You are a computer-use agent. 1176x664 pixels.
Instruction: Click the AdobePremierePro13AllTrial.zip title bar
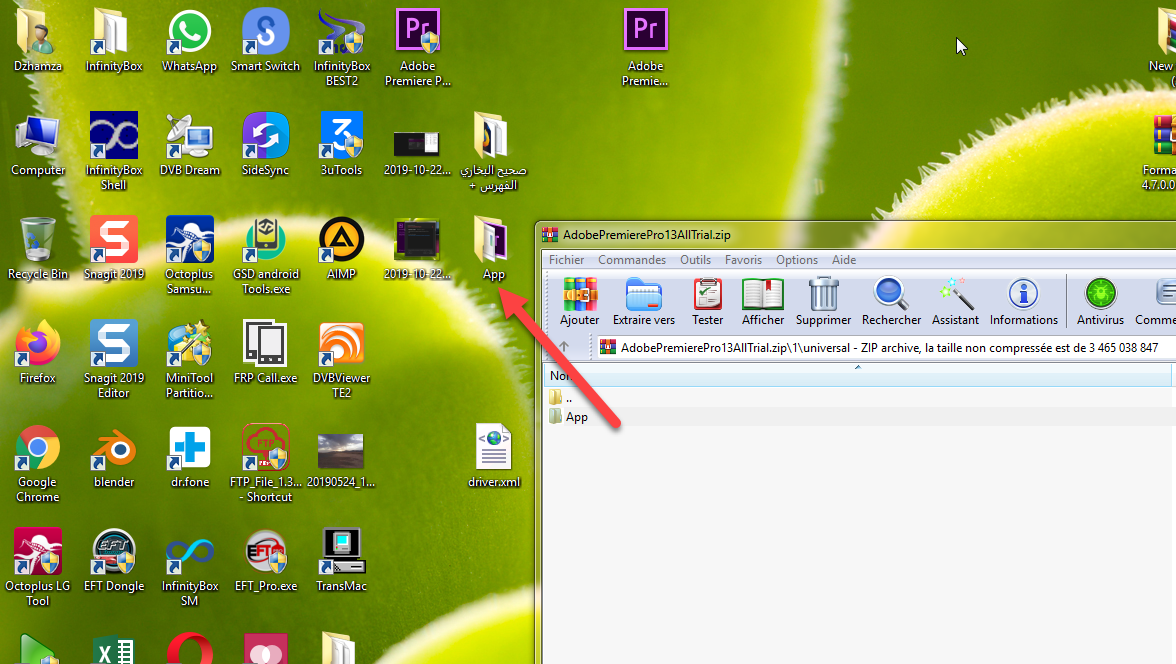click(x=859, y=235)
